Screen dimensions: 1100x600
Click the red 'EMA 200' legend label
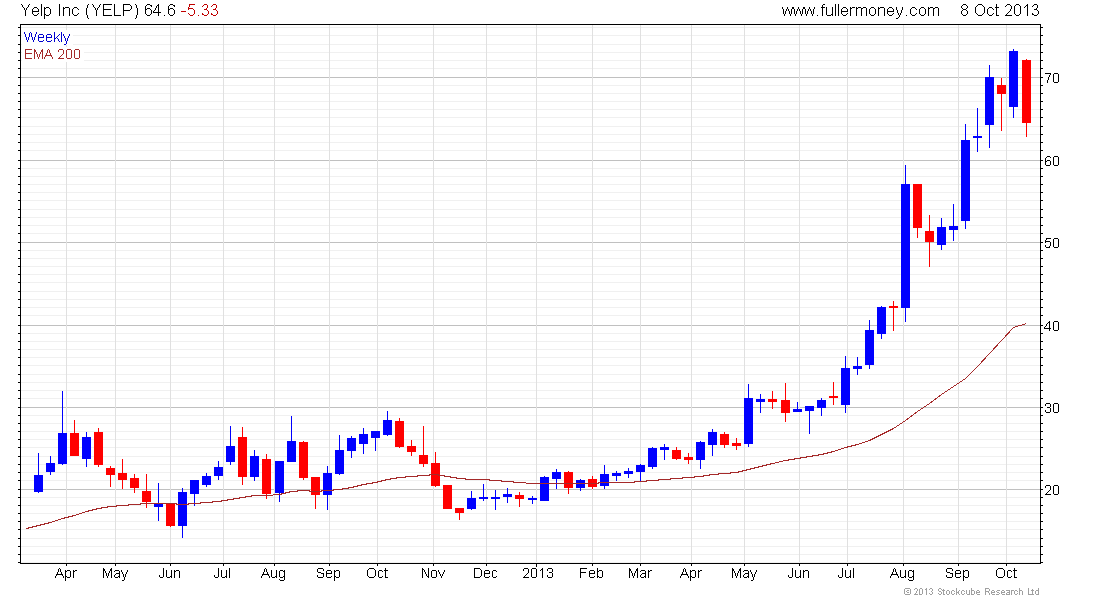[x=52, y=54]
